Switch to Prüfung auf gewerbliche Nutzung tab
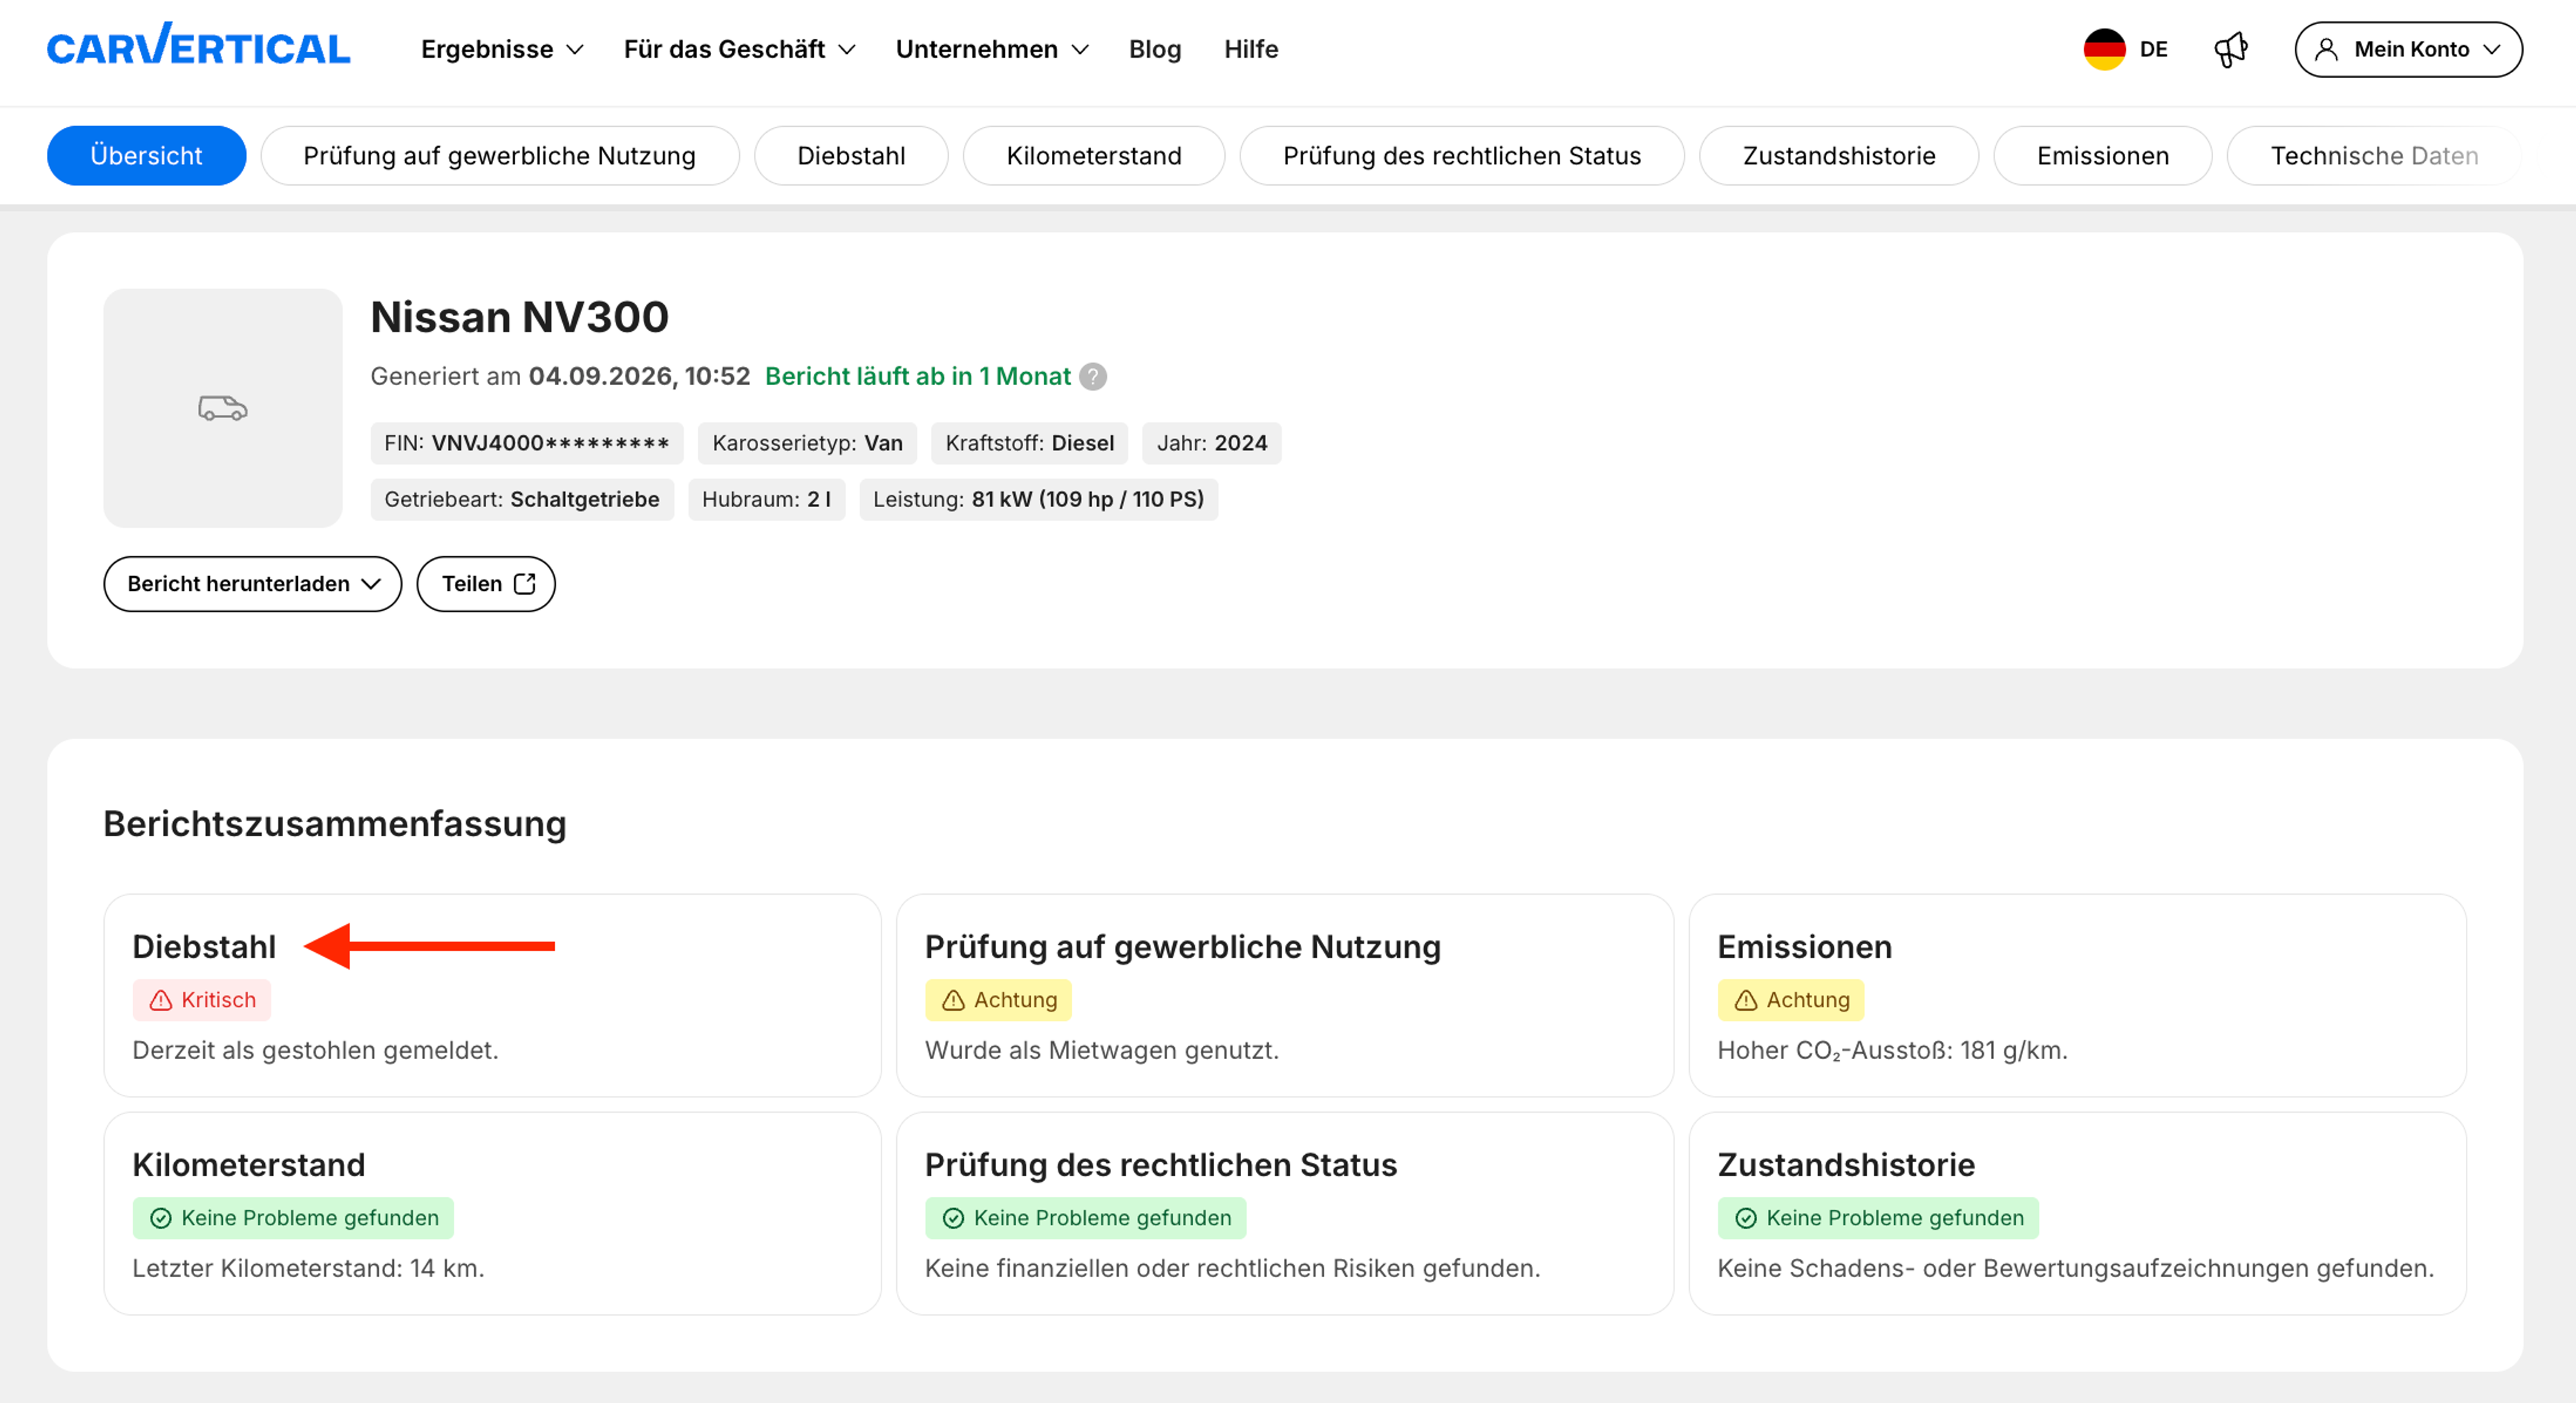This screenshot has width=2576, height=1403. tap(500, 156)
